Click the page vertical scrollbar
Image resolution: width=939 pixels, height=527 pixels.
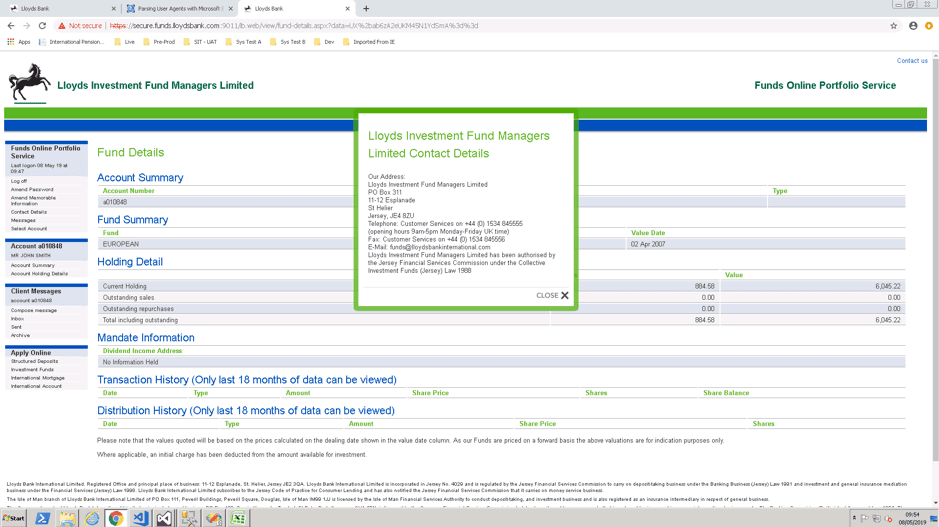pos(935,258)
